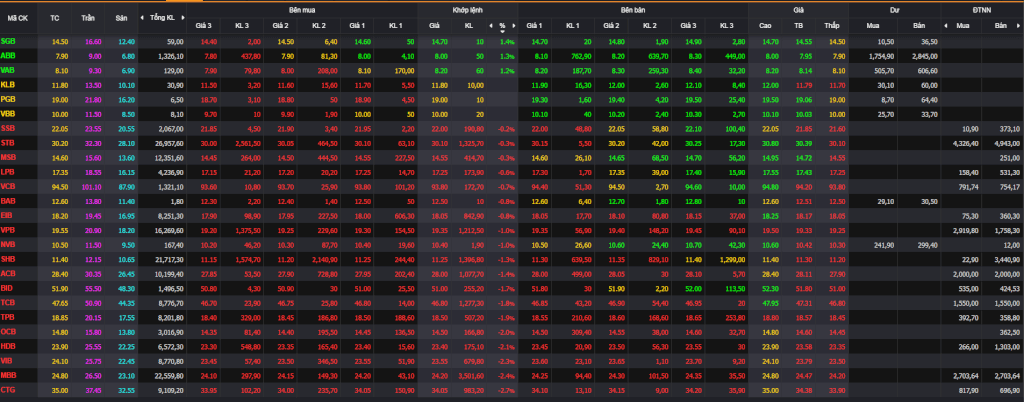Open the TPB stock symbol

(x=8, y=318)
